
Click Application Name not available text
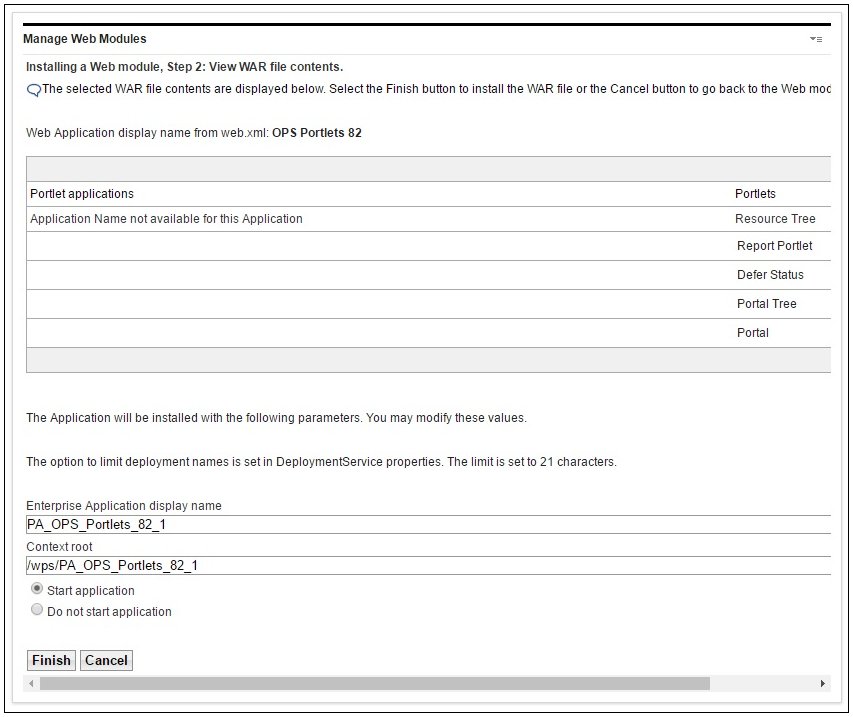pos(166,219)
